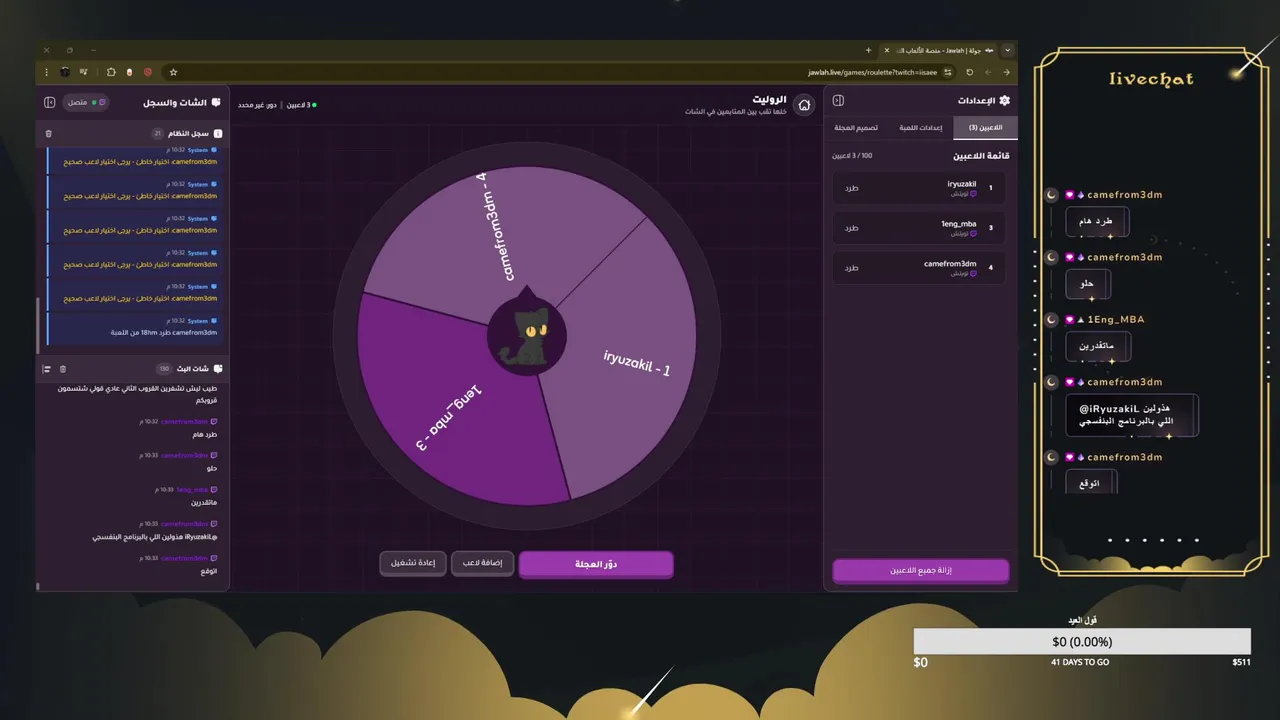Click the chat bubble icon beside الشات والسجل
1280x720 pixels.
[216, 102]
